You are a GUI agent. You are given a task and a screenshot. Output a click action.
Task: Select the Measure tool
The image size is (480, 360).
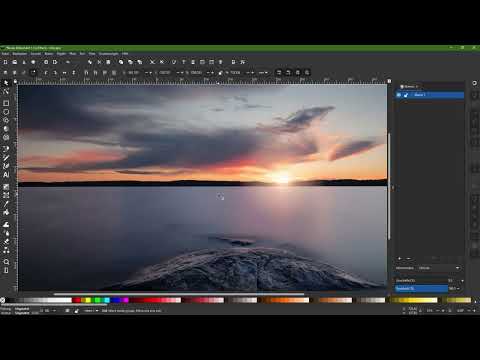click(6, 270)
